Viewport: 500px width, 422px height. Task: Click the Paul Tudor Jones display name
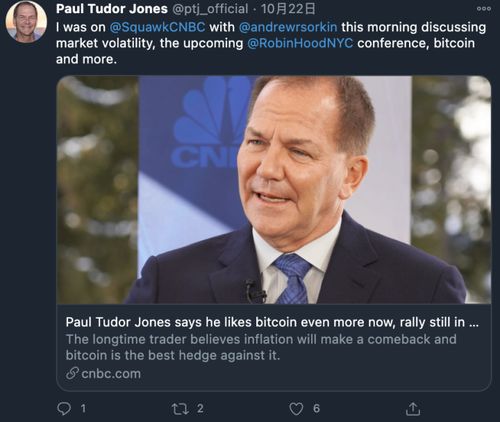[112, 9]
